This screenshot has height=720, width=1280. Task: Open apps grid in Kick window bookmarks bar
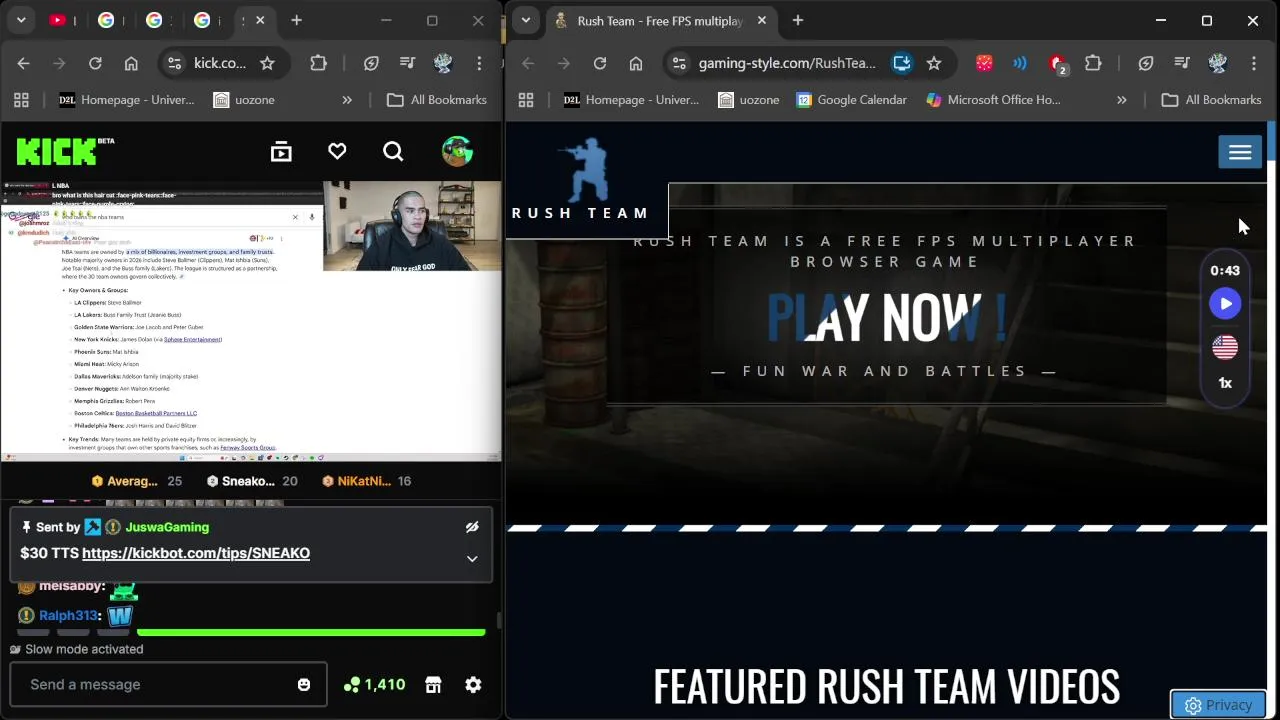click(21, 100)
